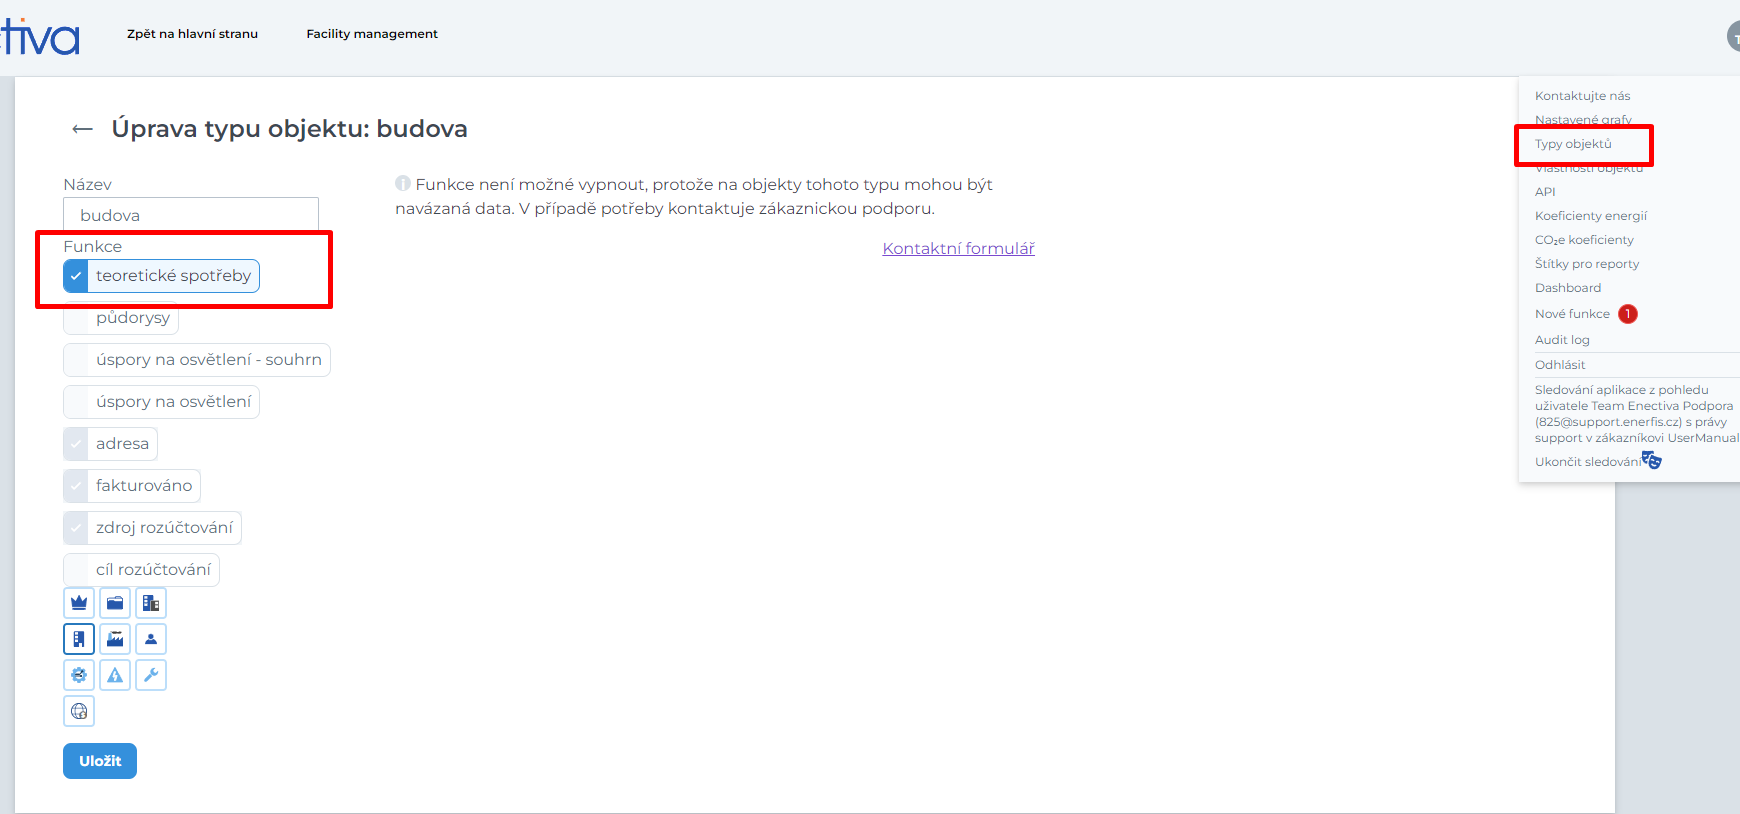Open the Kontaktní formulář link
The image size is (1740, 814).
click(x=958, y=248)
